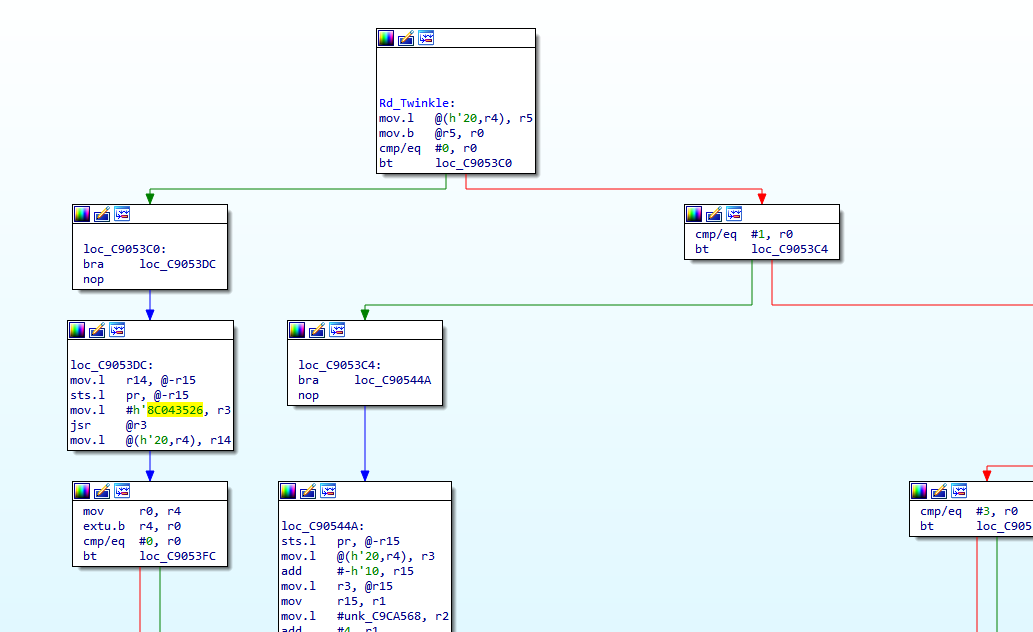Click the pencil icon on loc_C9053C4 node
Screen dimensions: 1033x632
coord(317,330)
